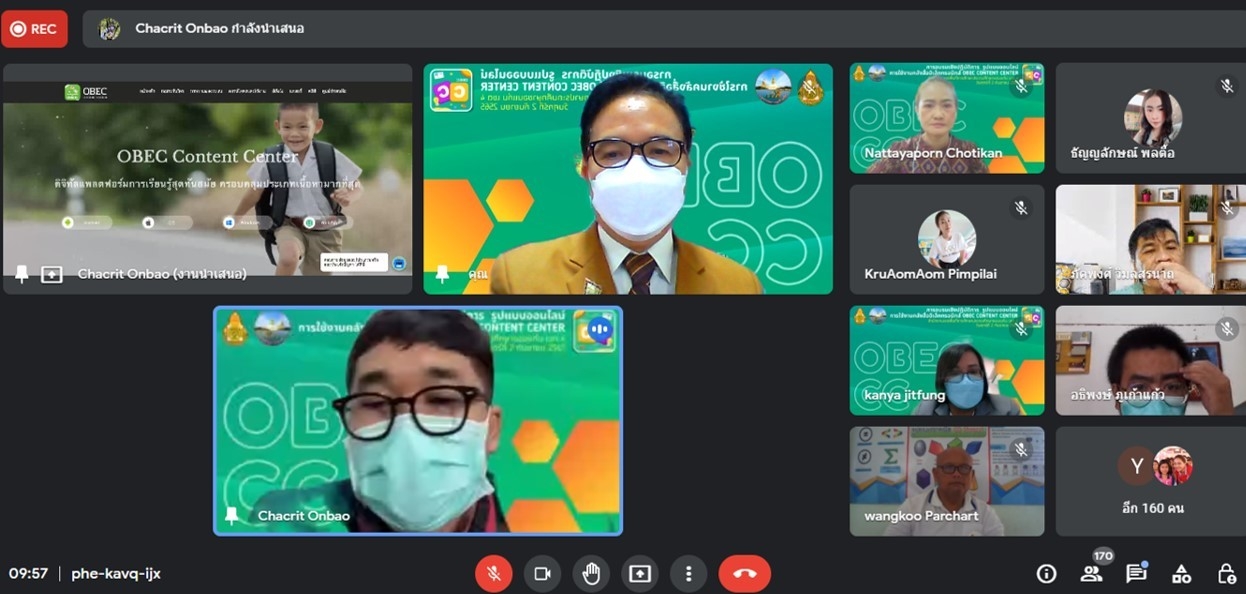Toggle the camera off
1246x594 pixels.
(542, 573)
